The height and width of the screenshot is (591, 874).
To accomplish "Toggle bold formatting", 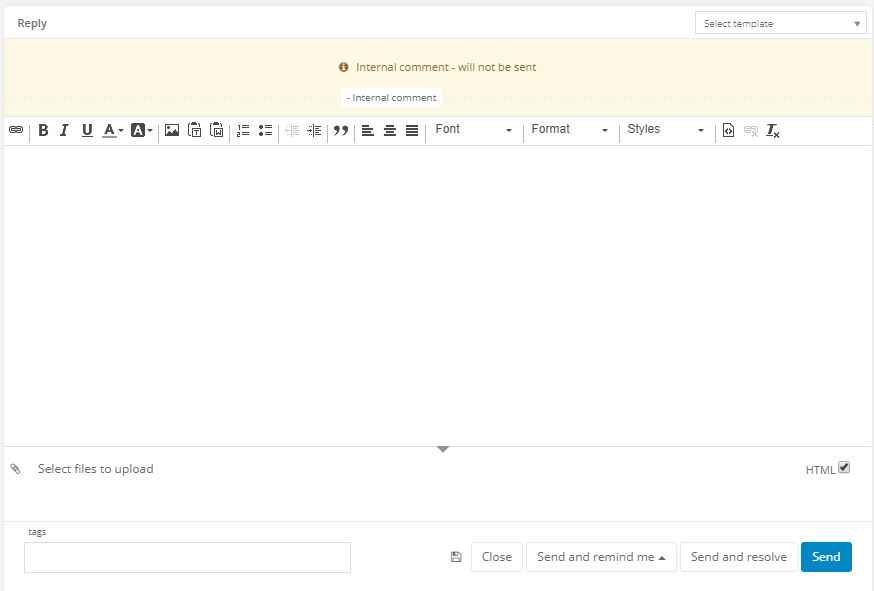I will 43,130.
